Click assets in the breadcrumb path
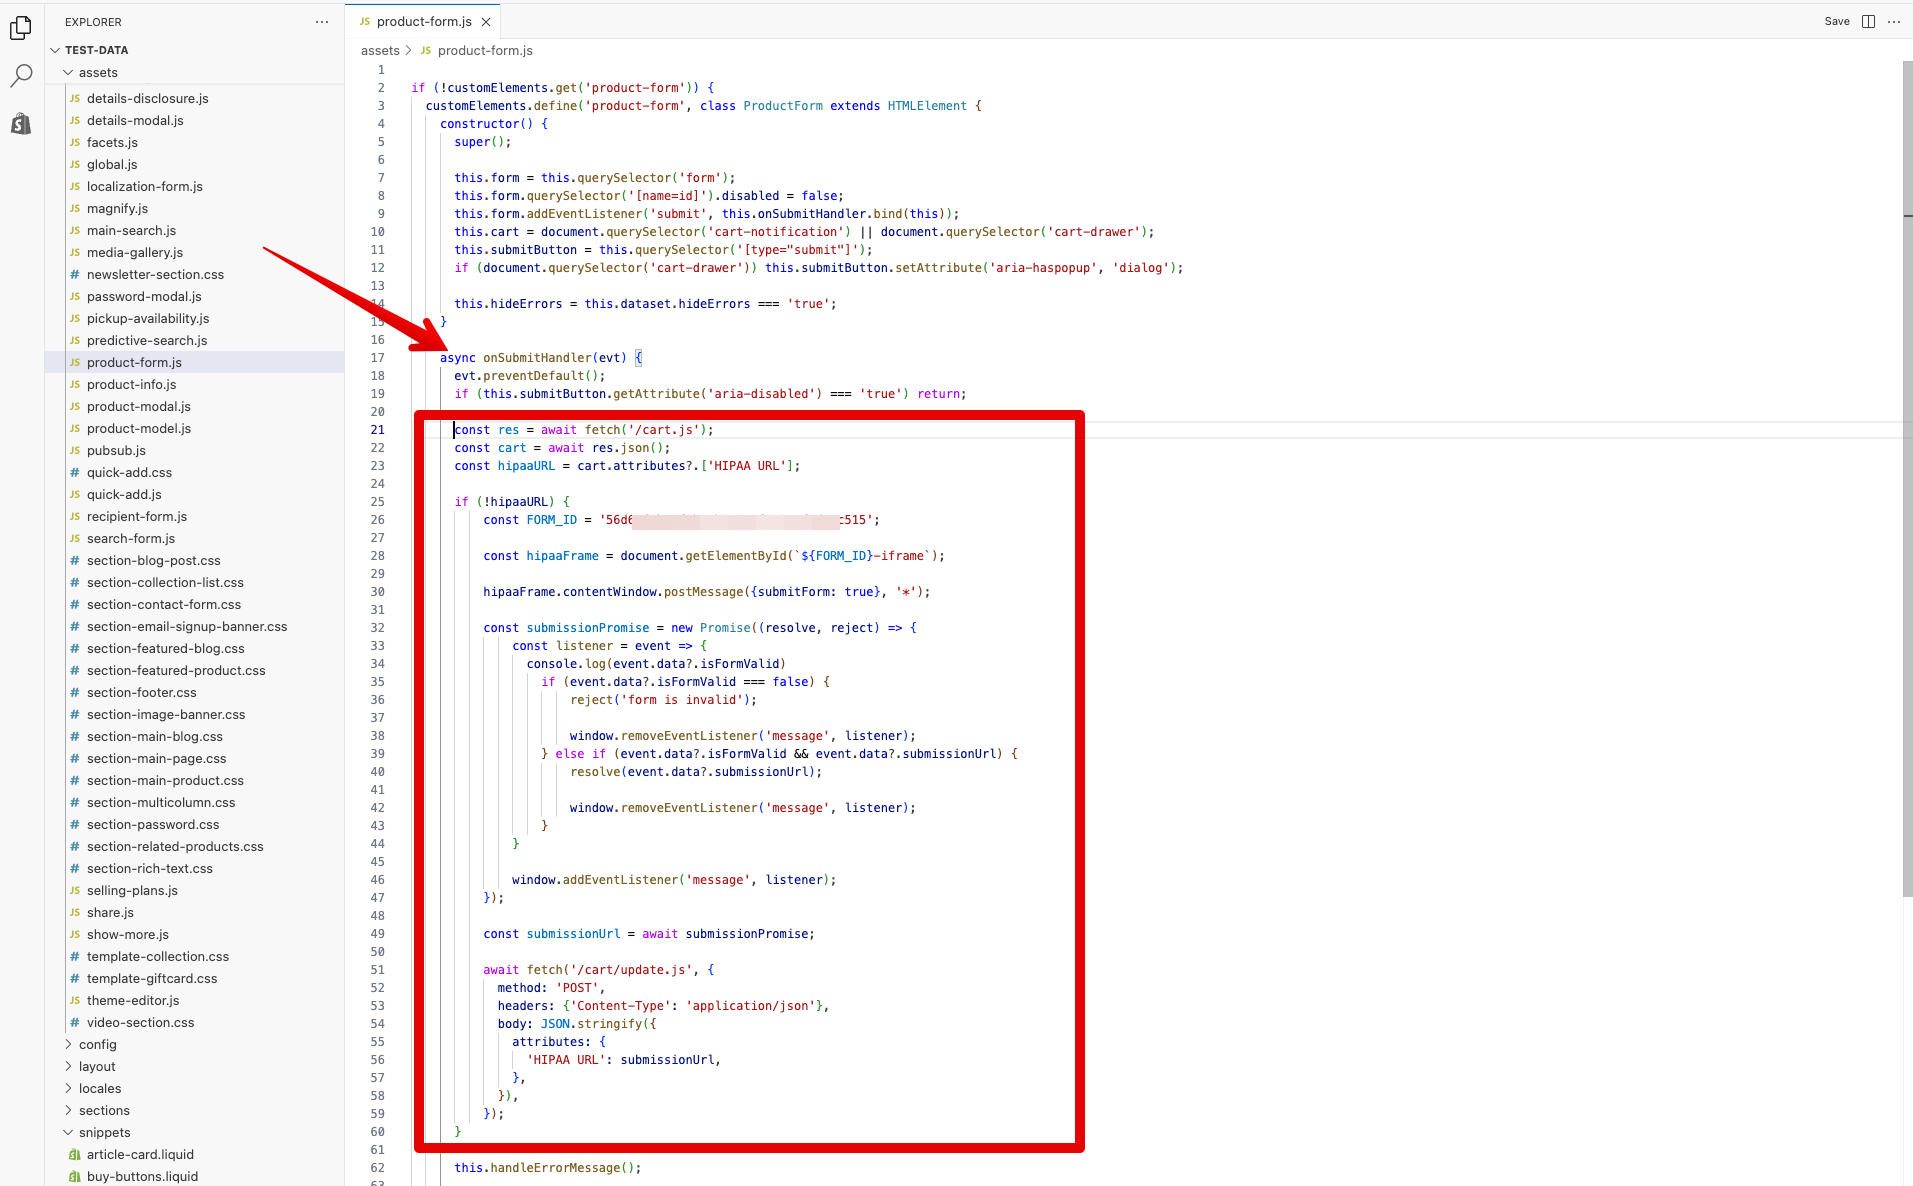1913x1186 pixels. click(x=380, y=51)
